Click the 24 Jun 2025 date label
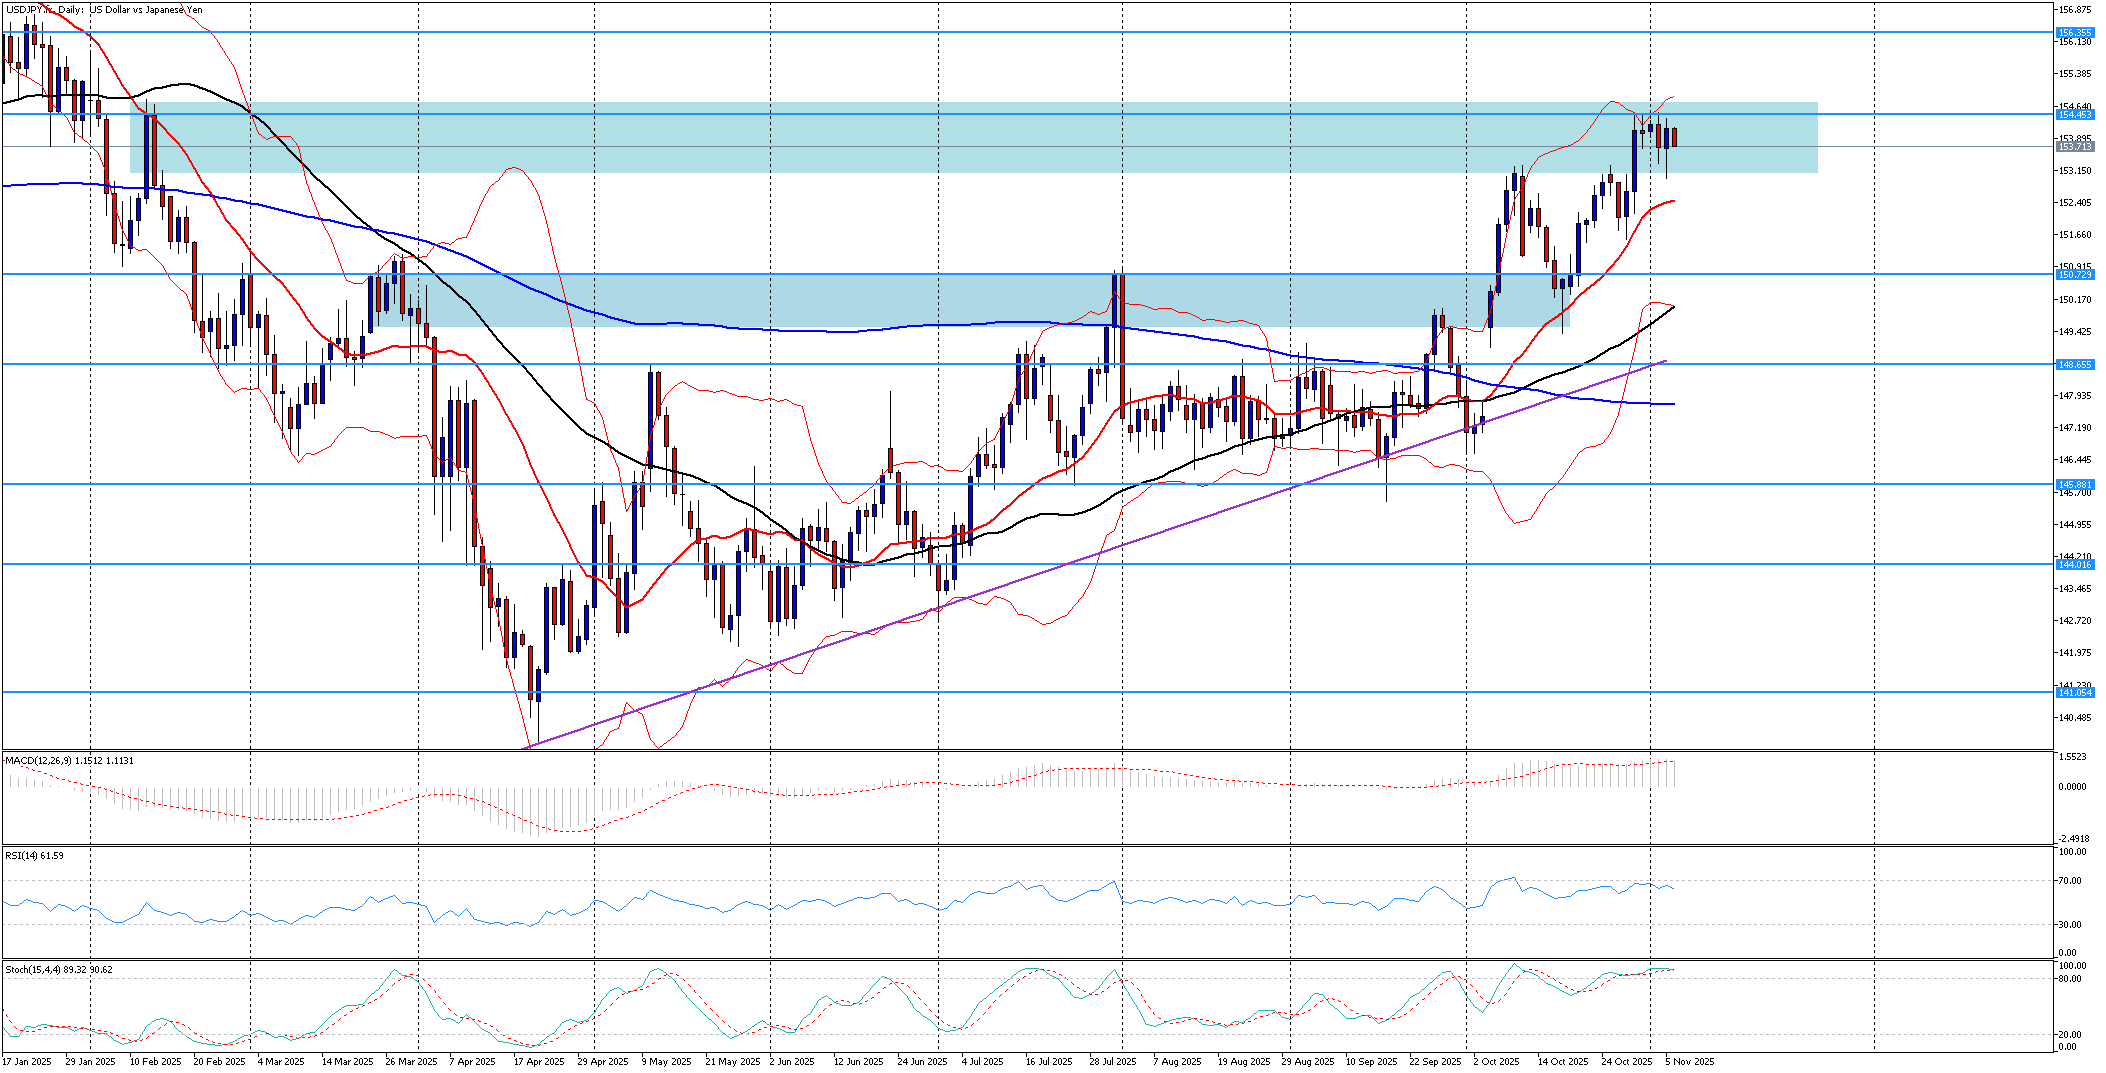 pos(922,1062)
